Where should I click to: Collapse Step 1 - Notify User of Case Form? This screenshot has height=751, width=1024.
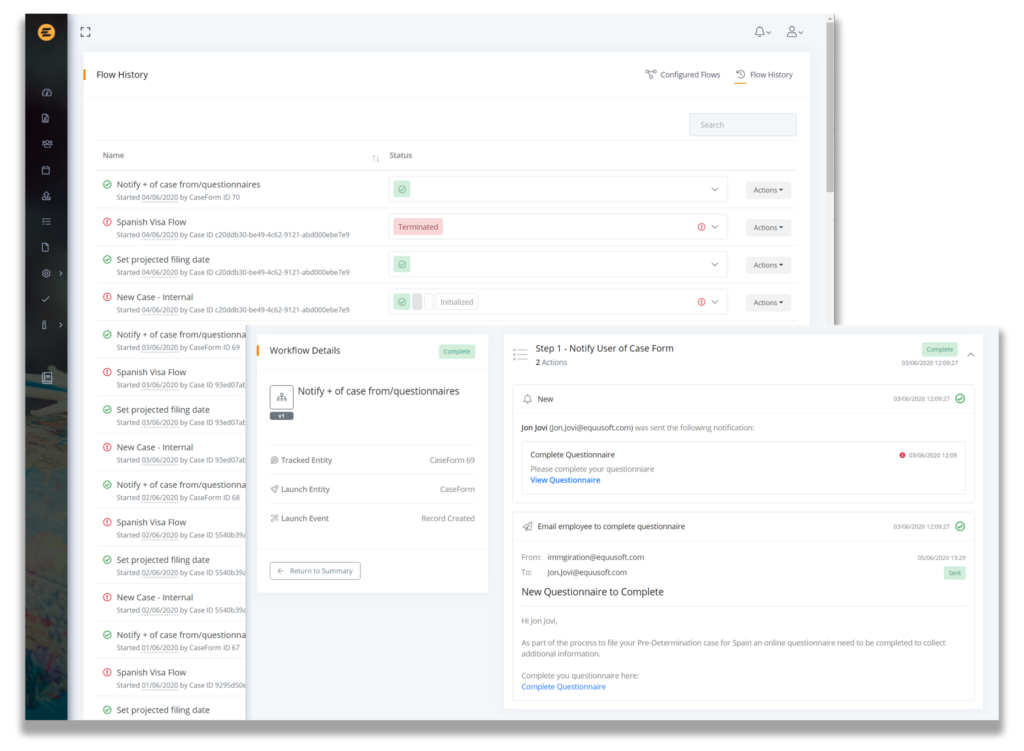[970, 354]
